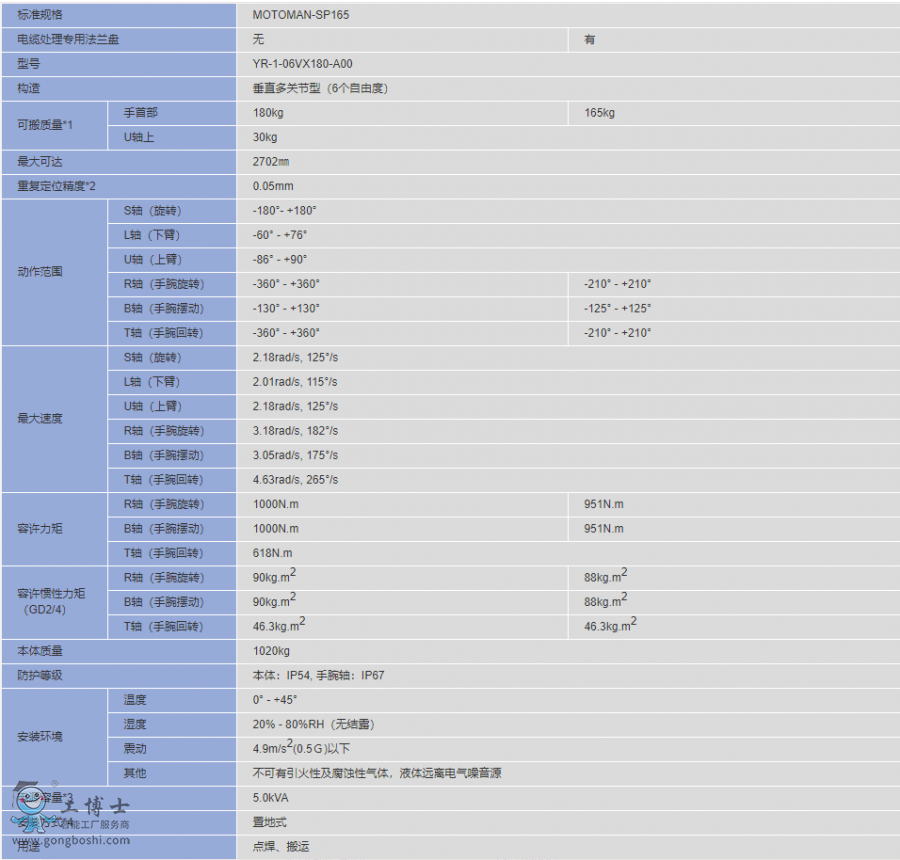Select the "-125° - +125°" B-axis range

(x=617, y=308)
